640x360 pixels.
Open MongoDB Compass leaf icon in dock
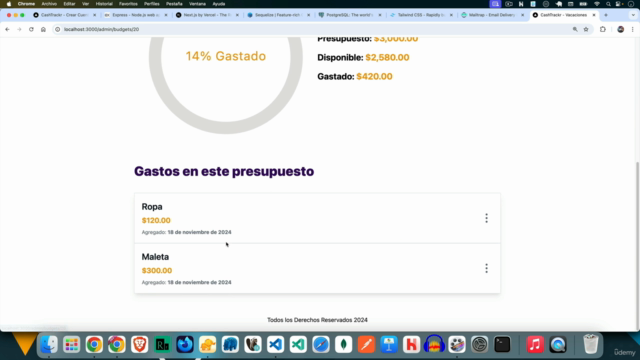click(x=344, y=344)
